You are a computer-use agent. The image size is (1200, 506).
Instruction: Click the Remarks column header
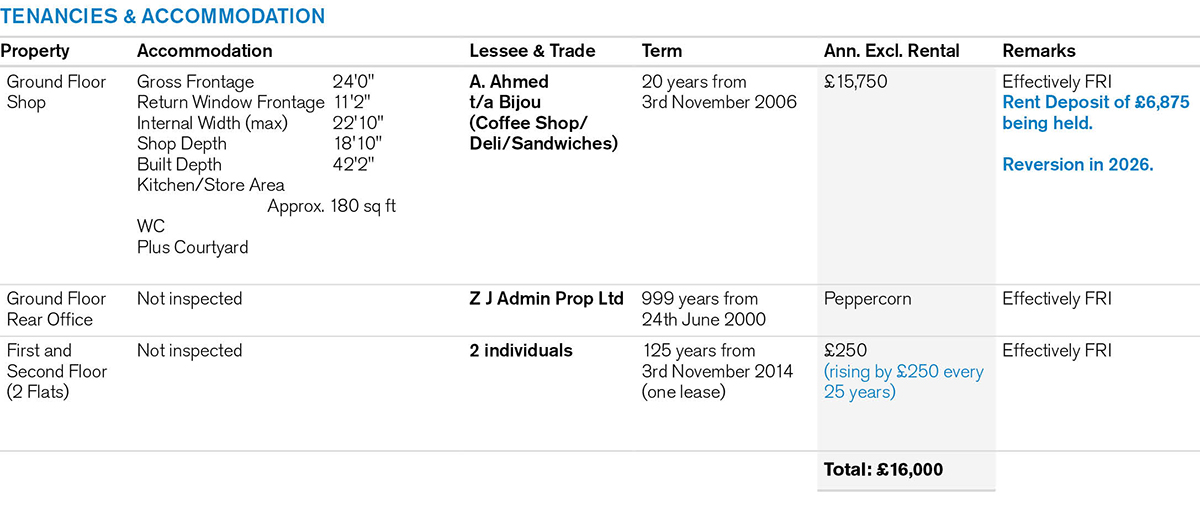coord(1039,51)
